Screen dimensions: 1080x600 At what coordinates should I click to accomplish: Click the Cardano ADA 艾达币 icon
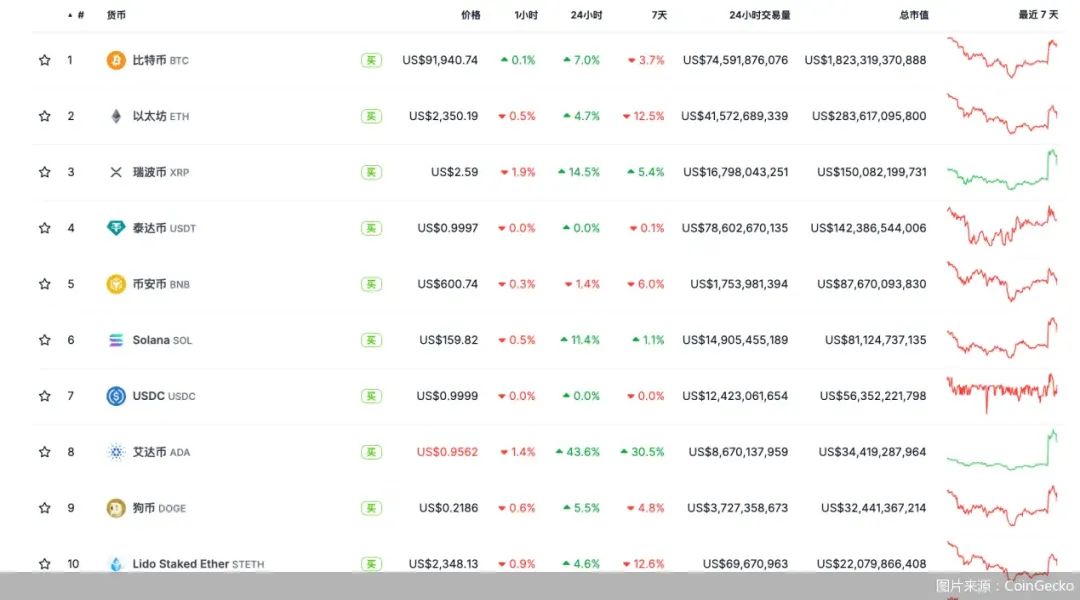coord(116,451)
